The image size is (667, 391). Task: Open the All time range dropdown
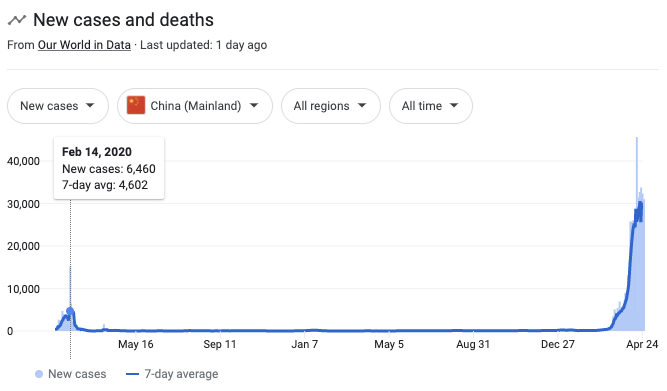pyautogui.click(x=430, y=106)
